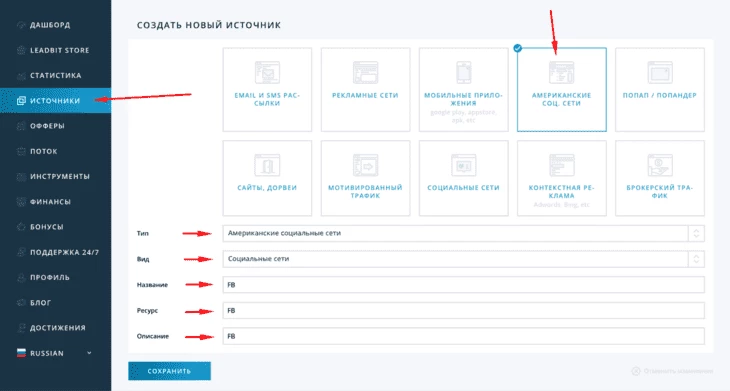
Task: Go to Финансы section
Action: [x=55, y=202]
